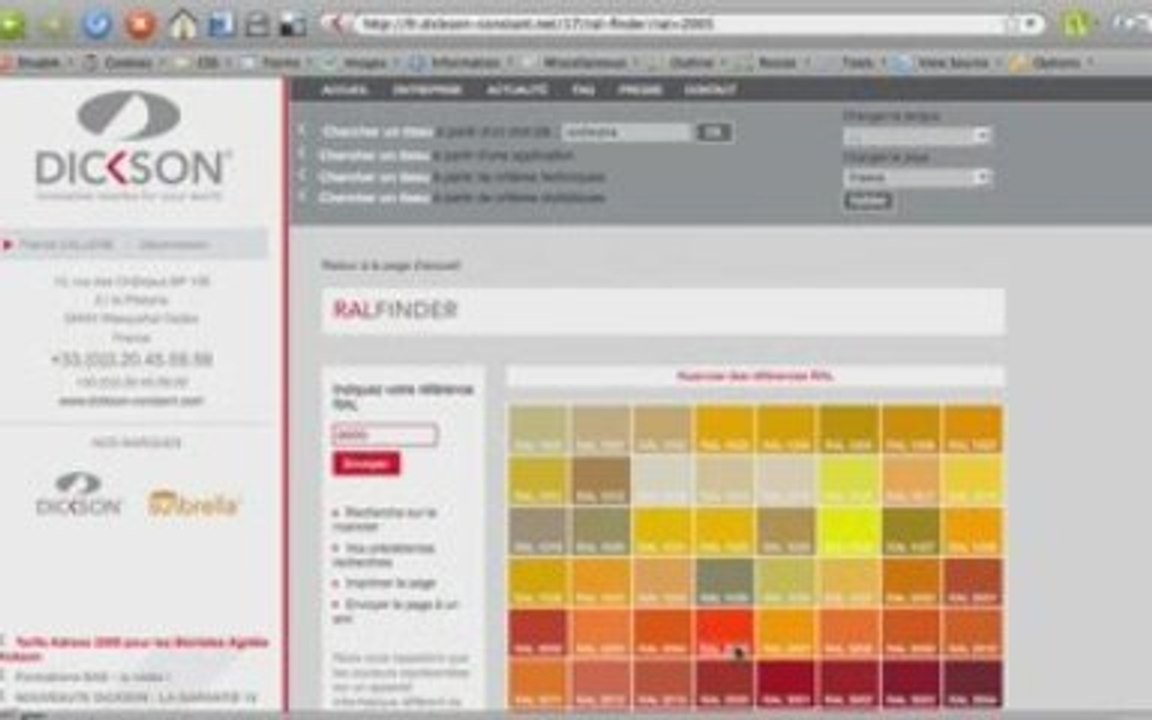Open the Contact nav item

tap(710, 90)
